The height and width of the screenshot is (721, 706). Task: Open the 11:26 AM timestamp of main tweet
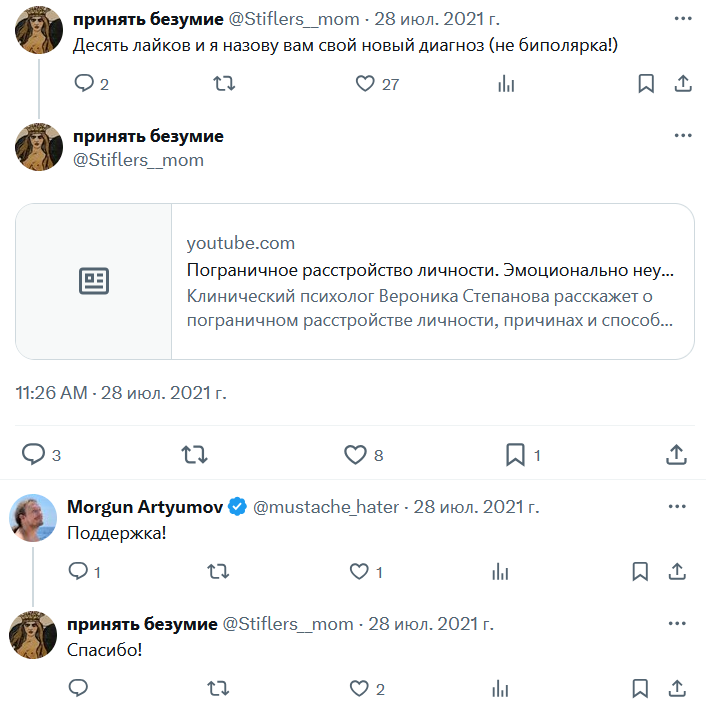pos(52,393)
